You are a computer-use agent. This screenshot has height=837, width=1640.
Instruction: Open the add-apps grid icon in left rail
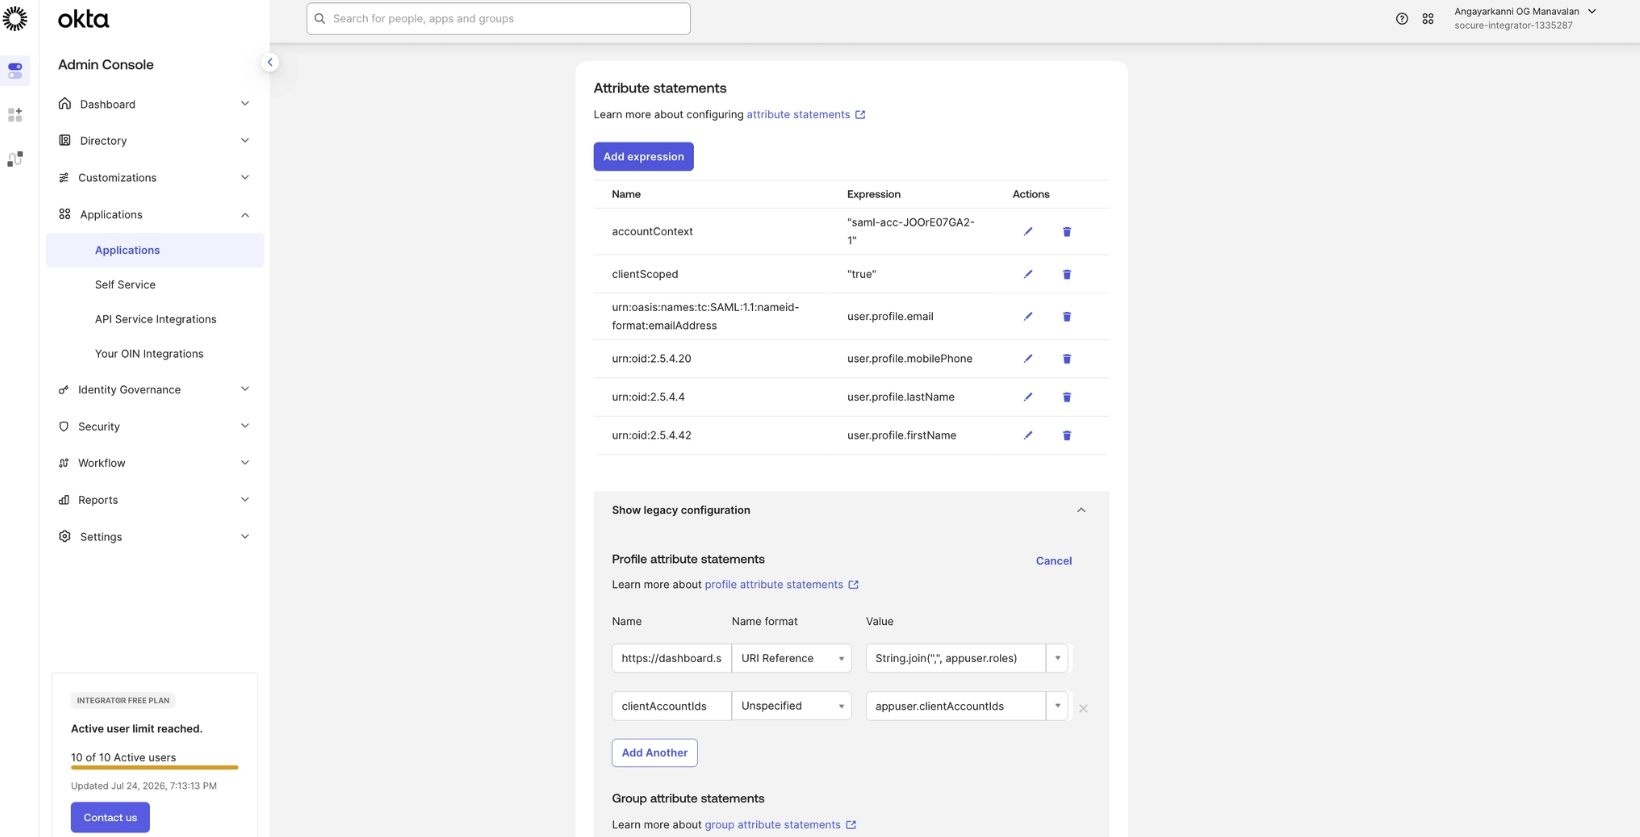pyautogui.click(x=15, y=115)
